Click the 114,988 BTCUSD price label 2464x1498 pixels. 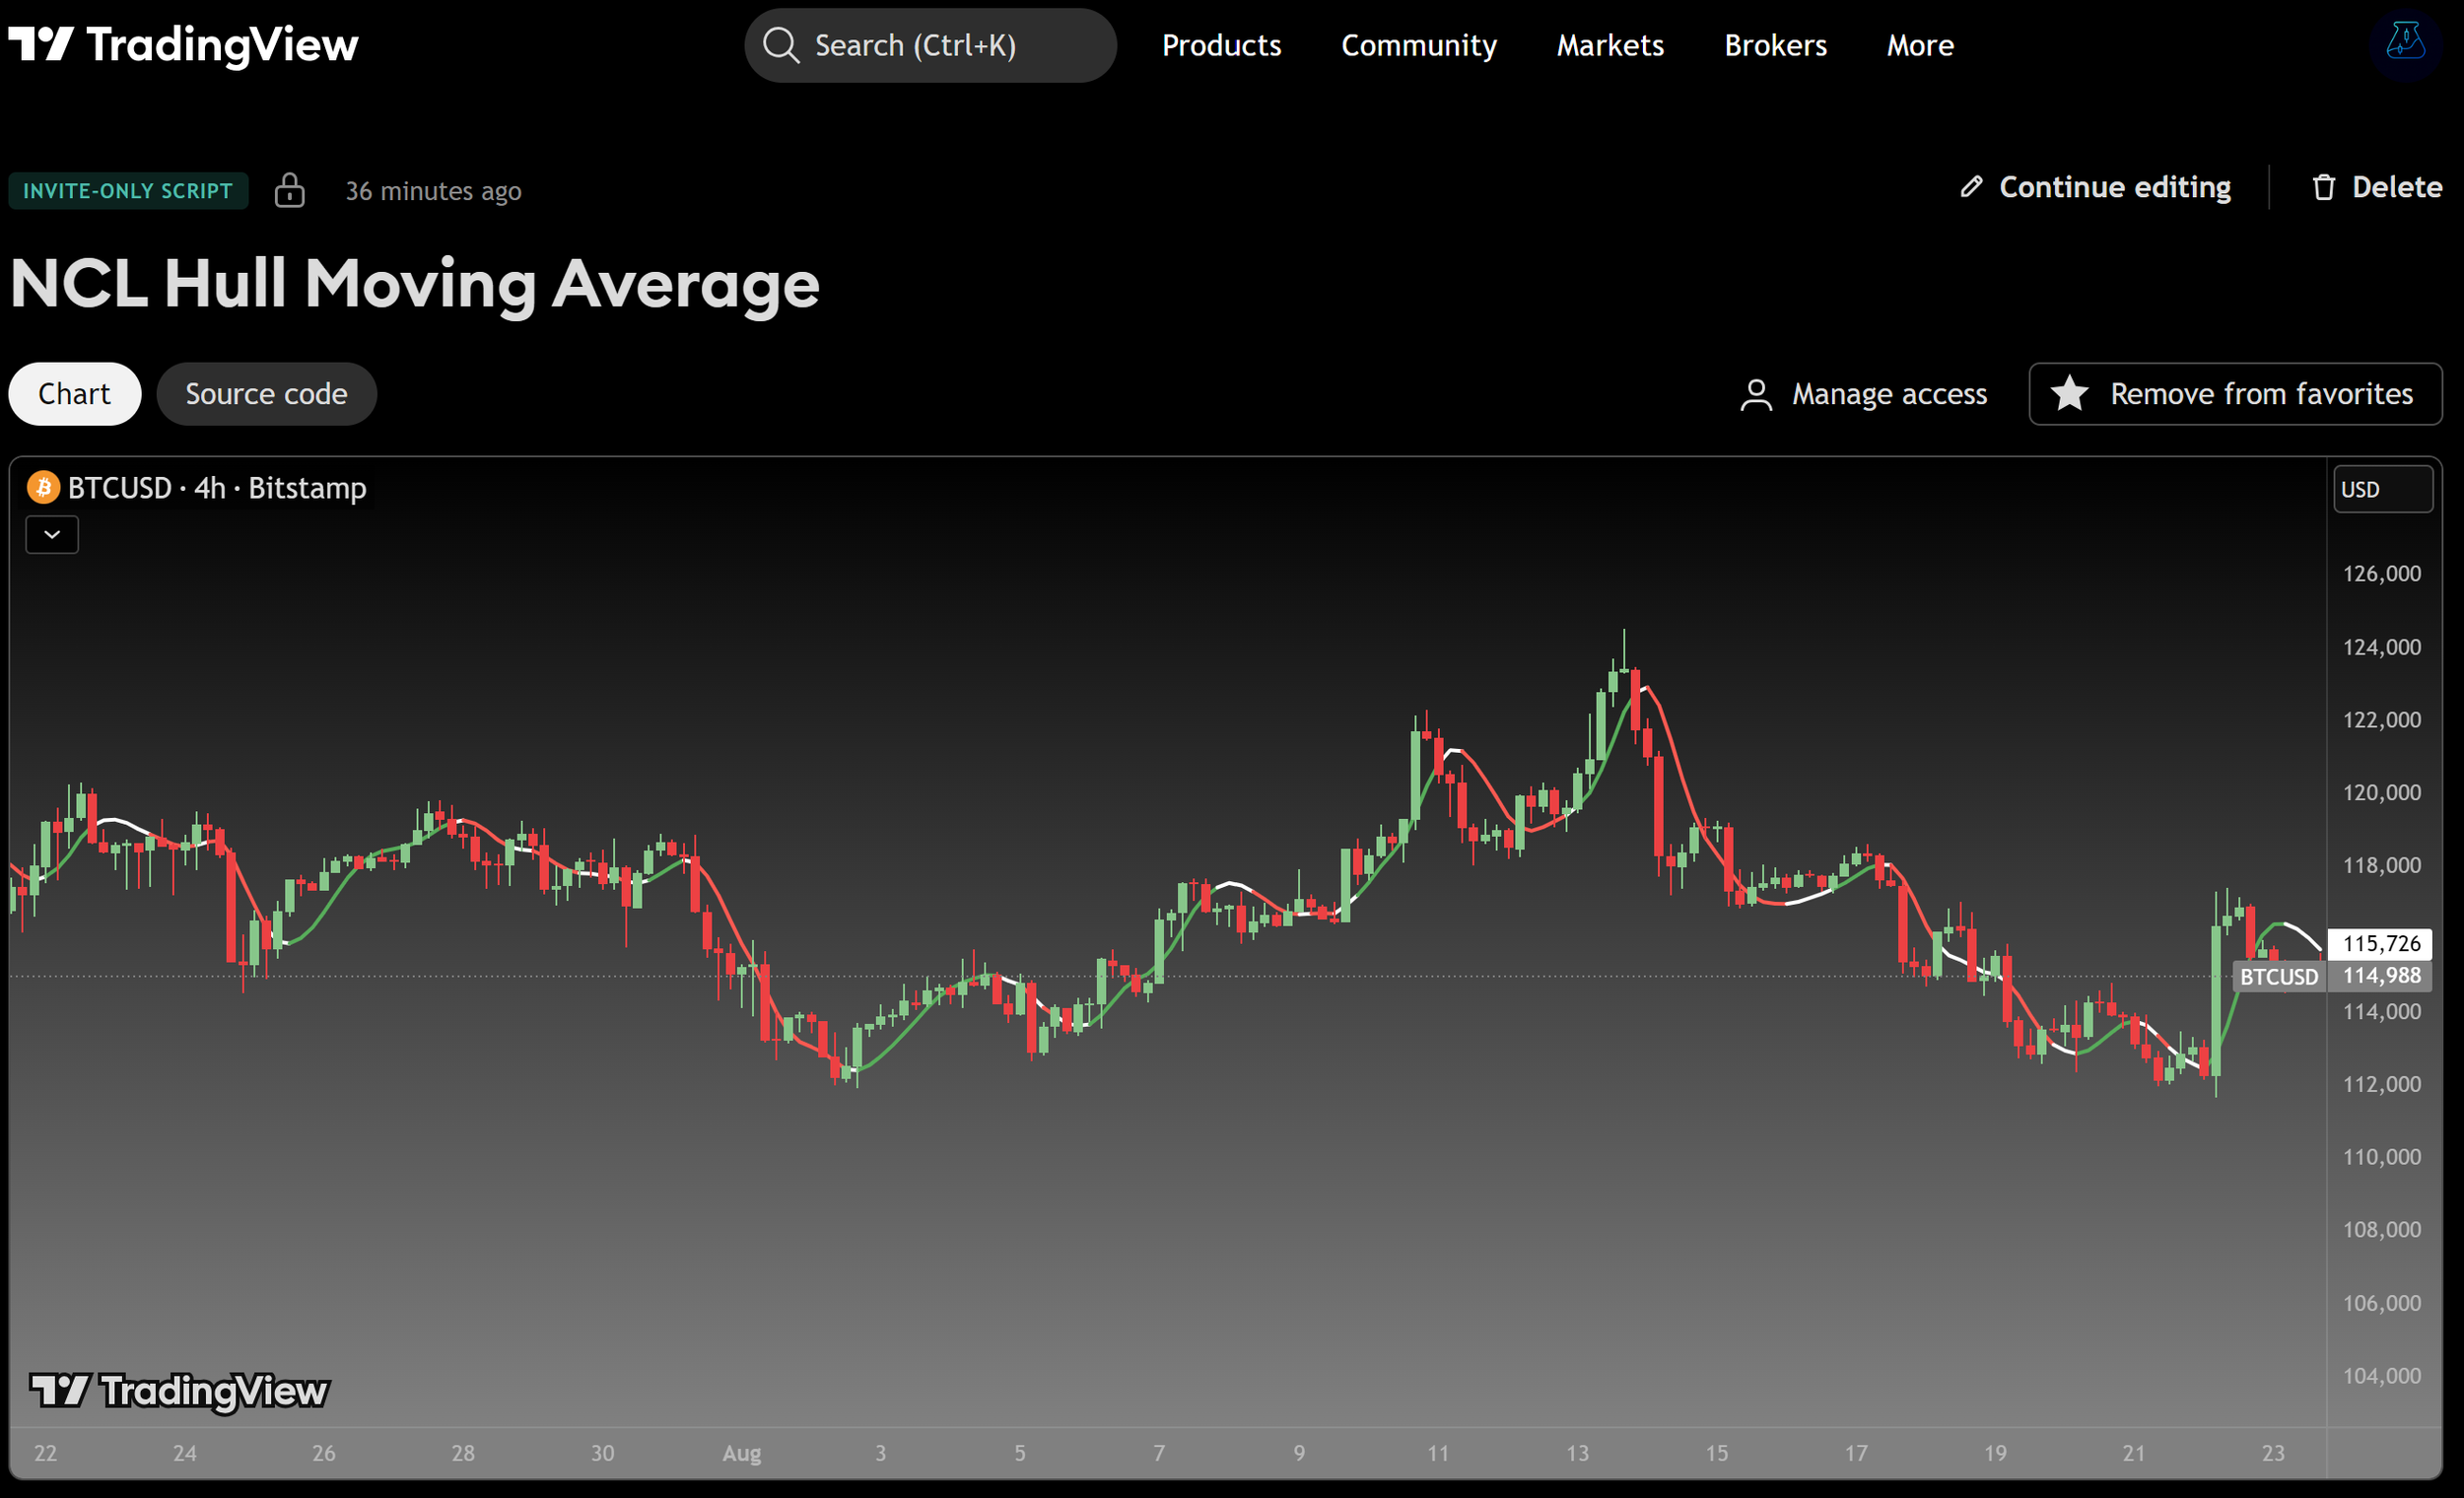(2381, 976)
